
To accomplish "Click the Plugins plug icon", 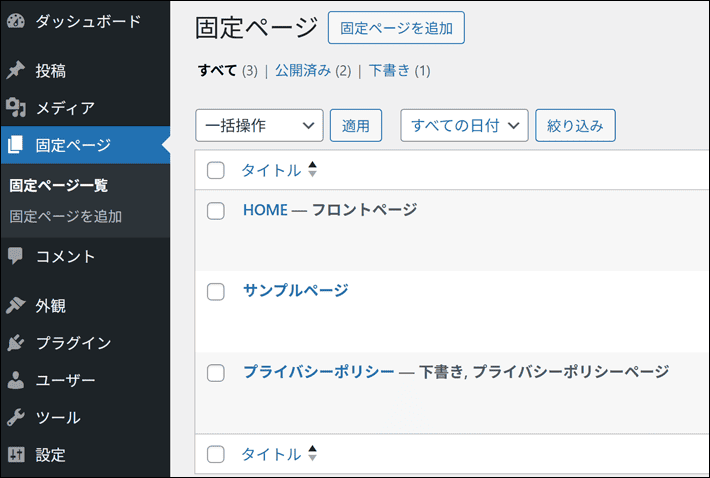I will 15,343.
